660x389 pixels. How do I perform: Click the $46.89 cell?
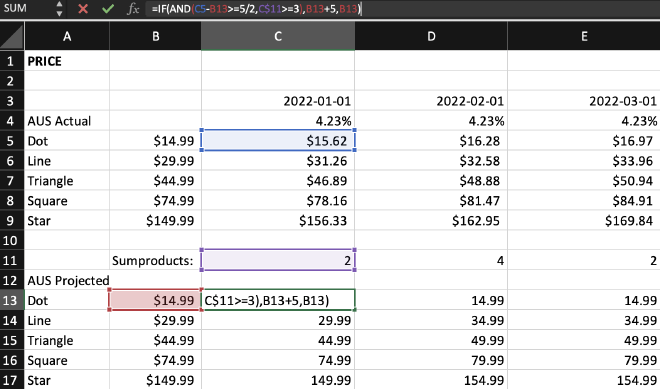coord(278,181)
